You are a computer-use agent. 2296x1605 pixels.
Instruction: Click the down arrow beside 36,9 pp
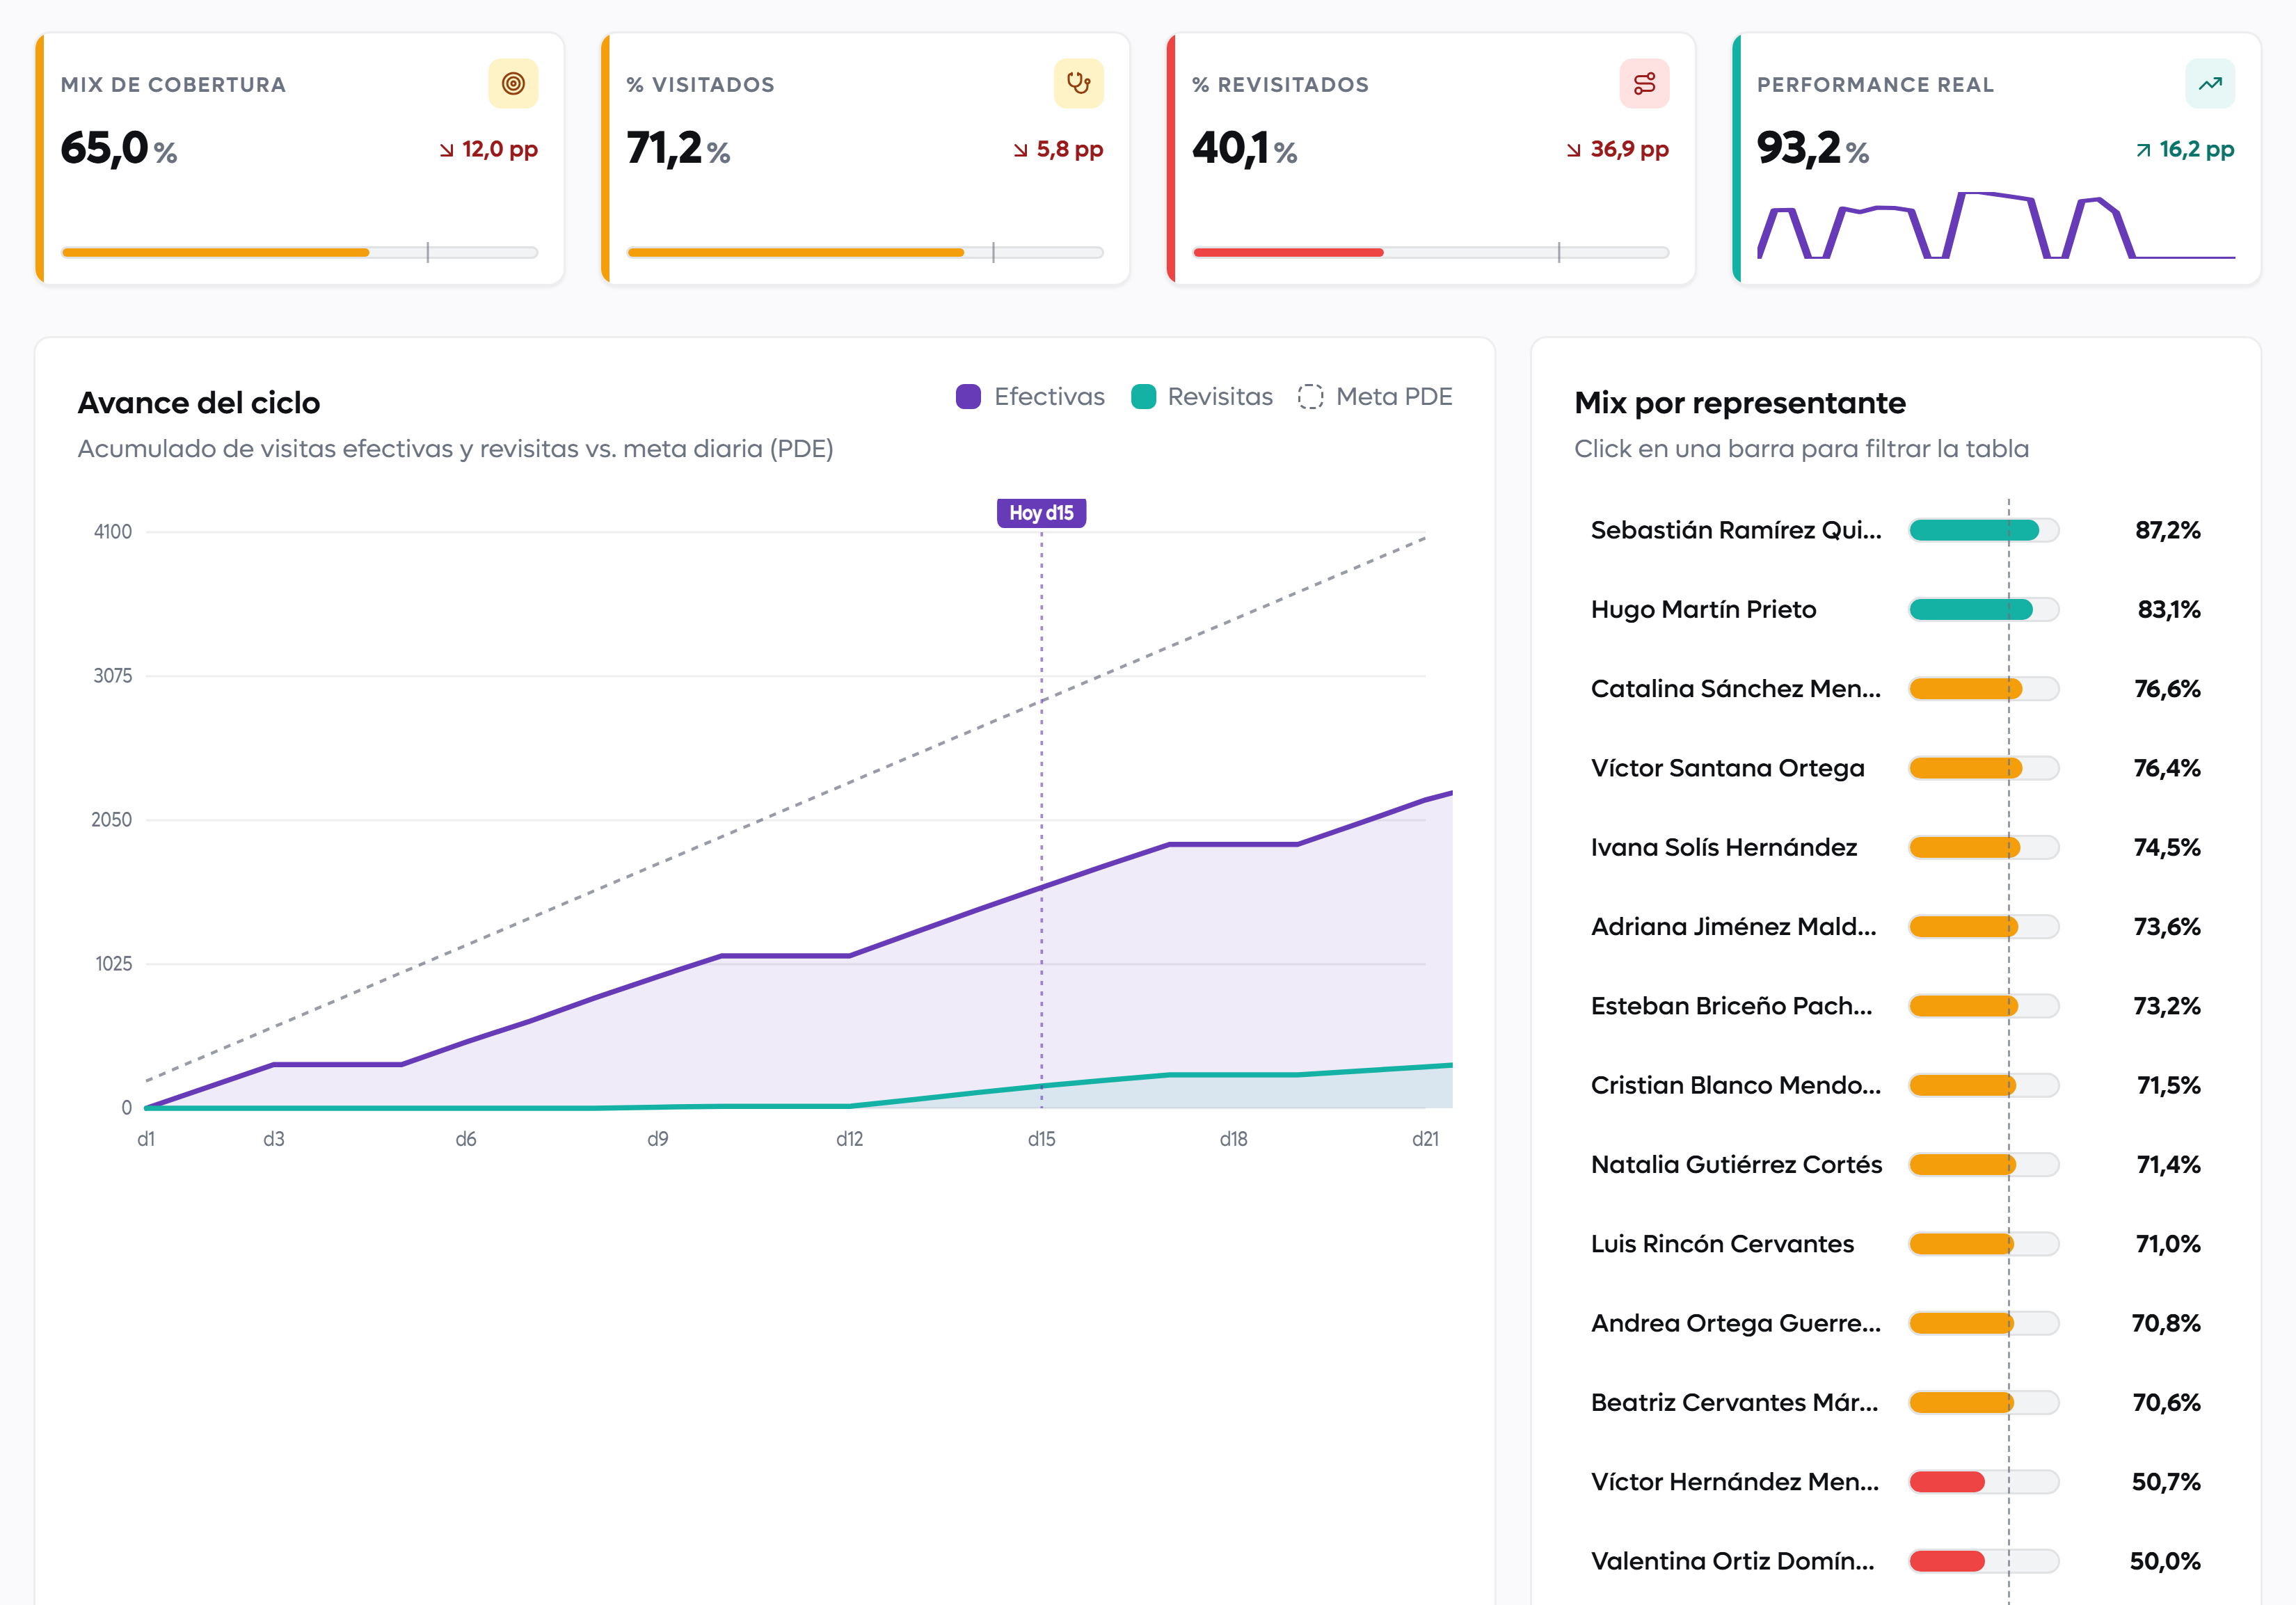[x=1574, y=150]
